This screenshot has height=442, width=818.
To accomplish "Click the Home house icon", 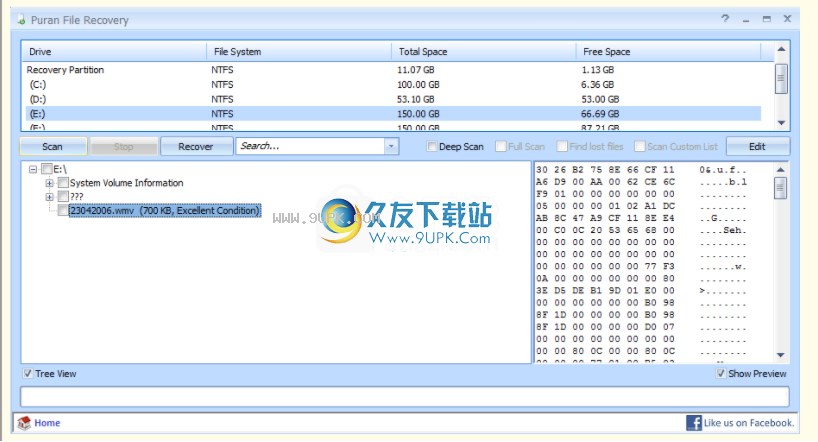I will [x=24, y=423].
